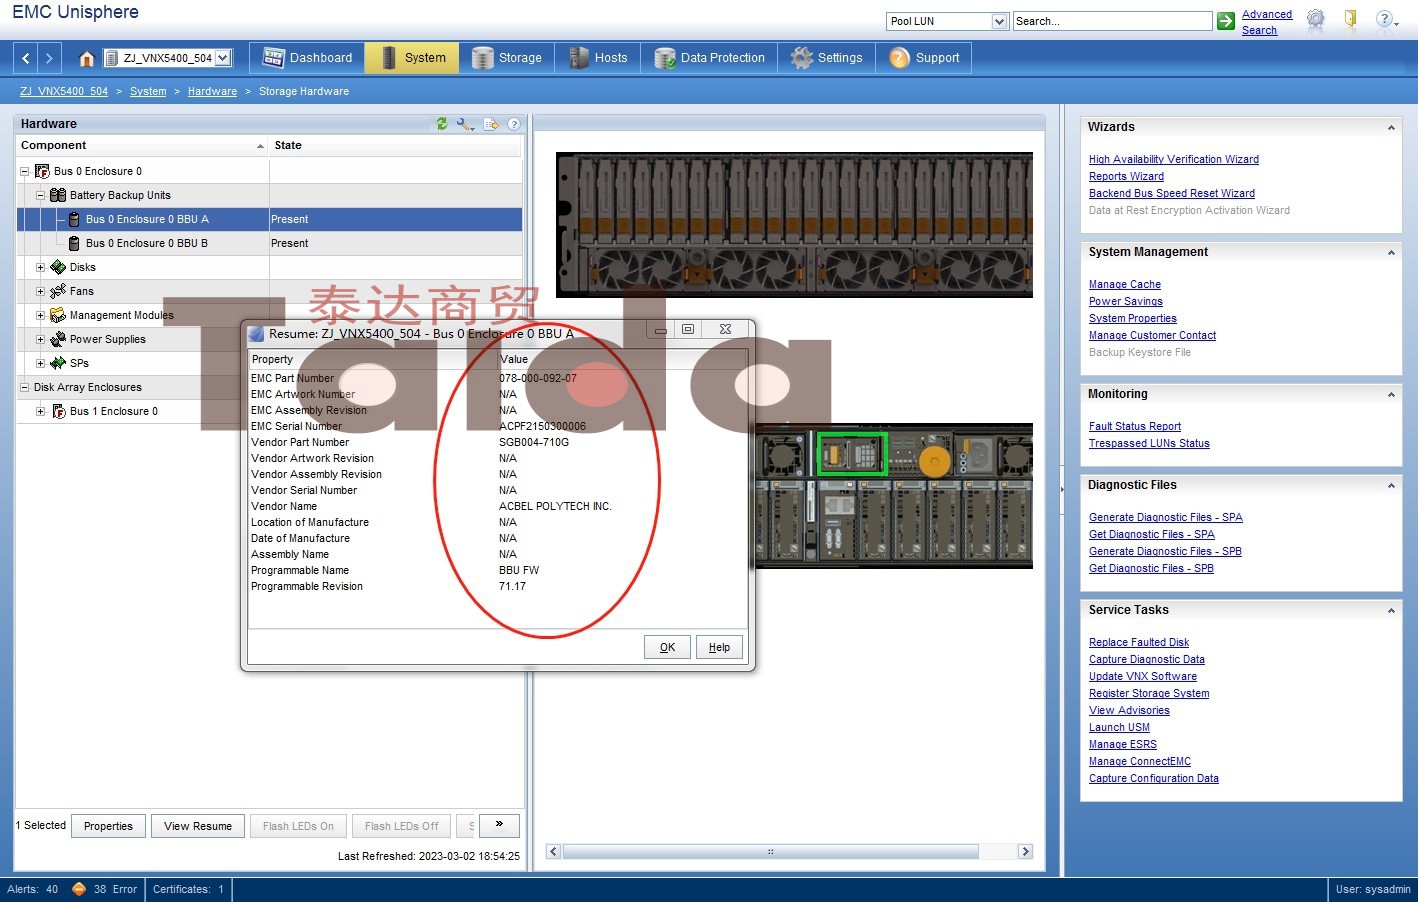This screenshot has height=902, width=1418.
Task: Click the green search go arrow
Action: click(1226, 21)
